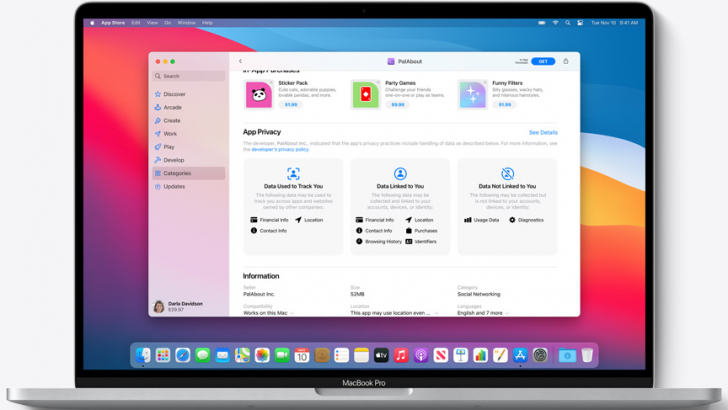The image size is (728, 410).
Task: Open Calendar from the Dock
Action: 302,355
